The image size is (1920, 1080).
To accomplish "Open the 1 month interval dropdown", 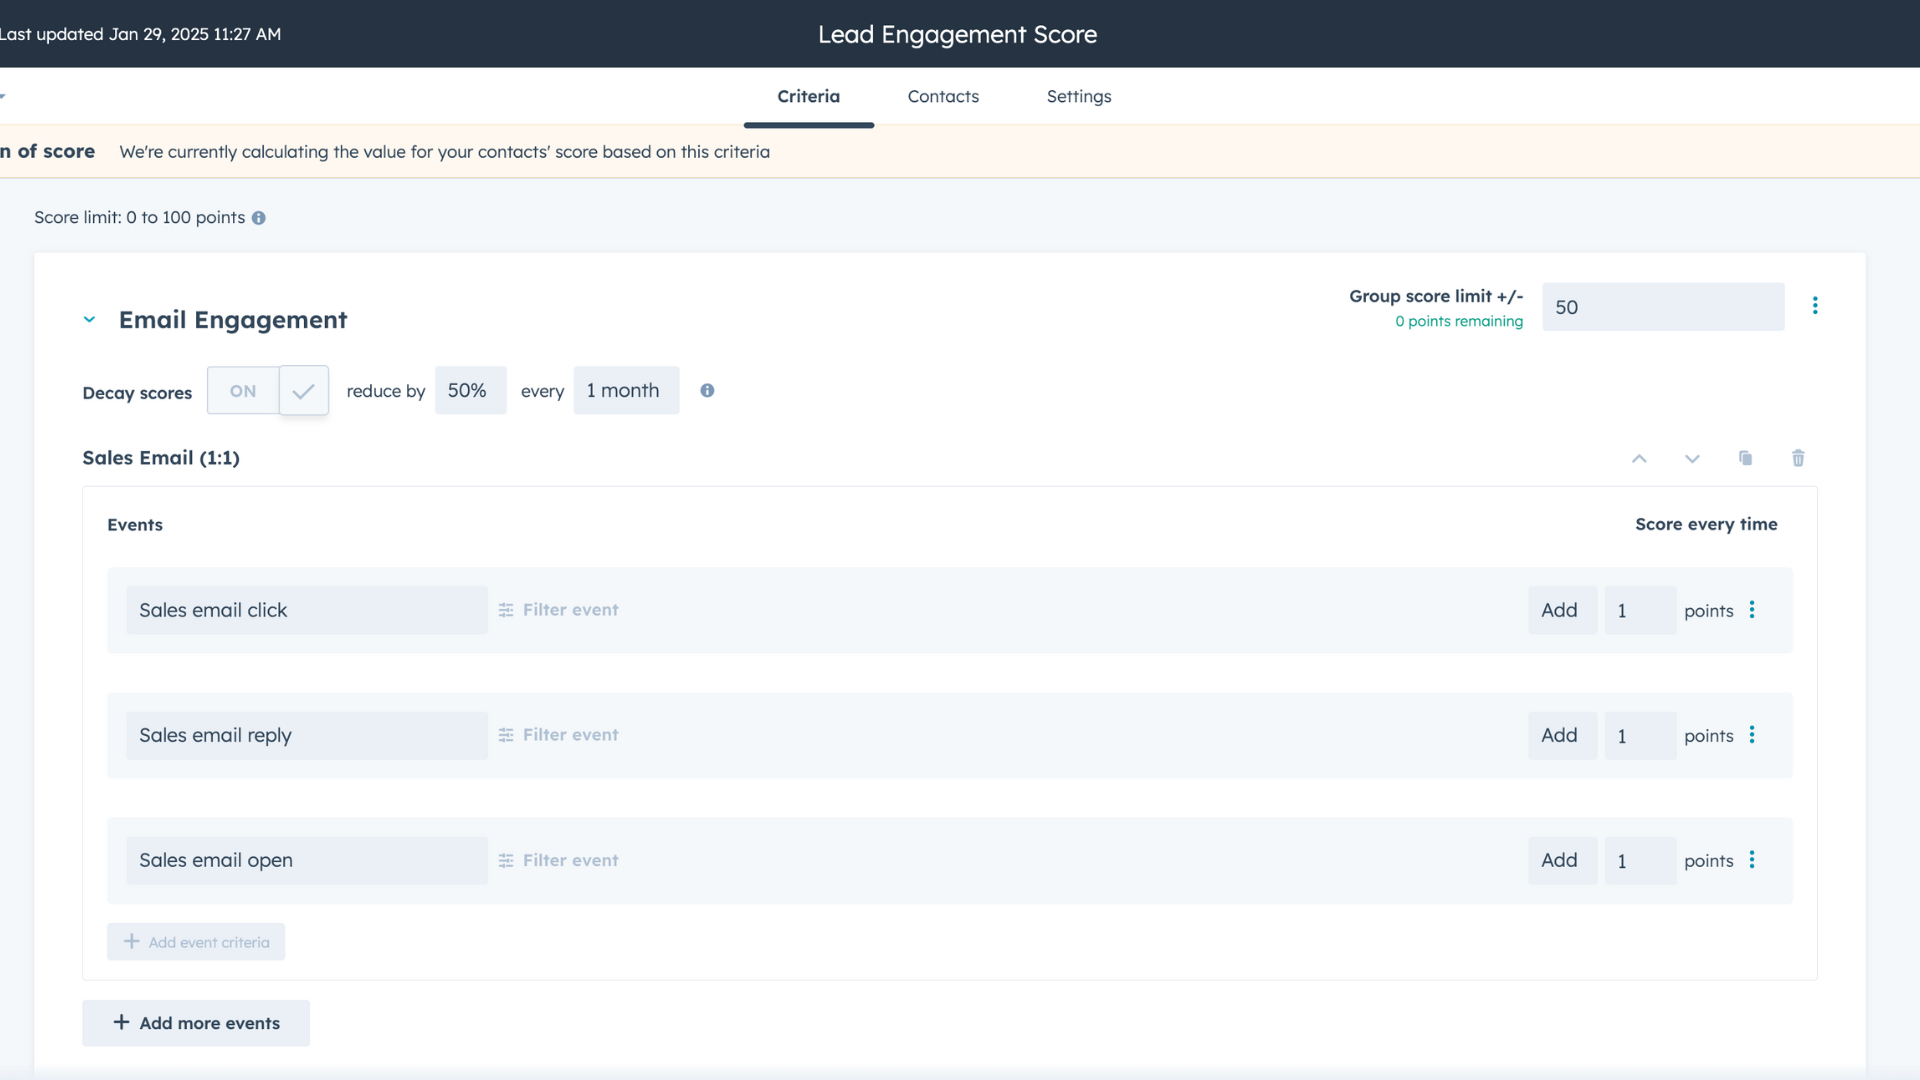I will click(626, 391).
